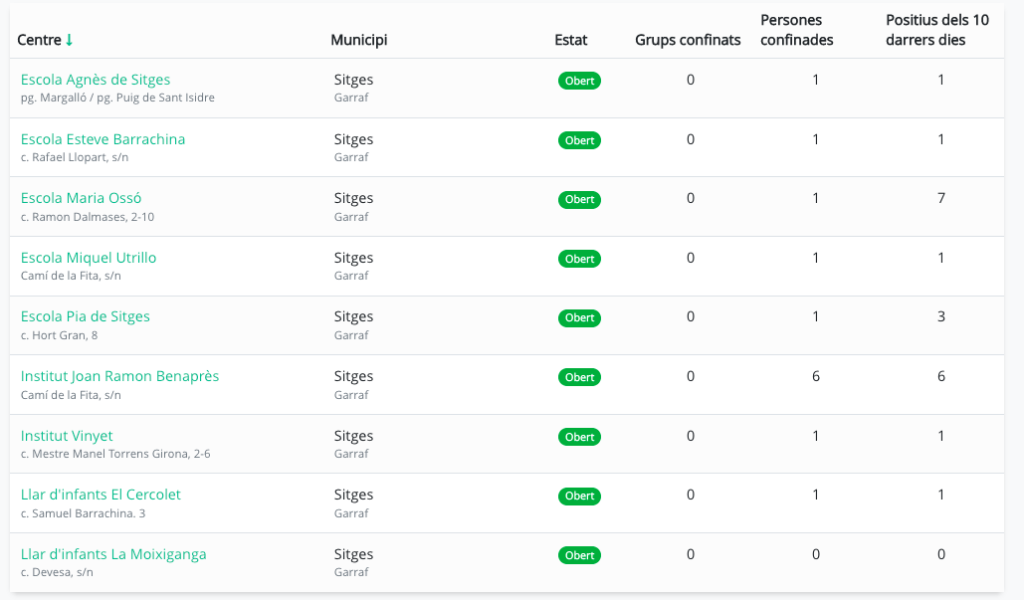Click Centre column header text
Viewport: 1024px width, 600px height.
click(40, 40)
